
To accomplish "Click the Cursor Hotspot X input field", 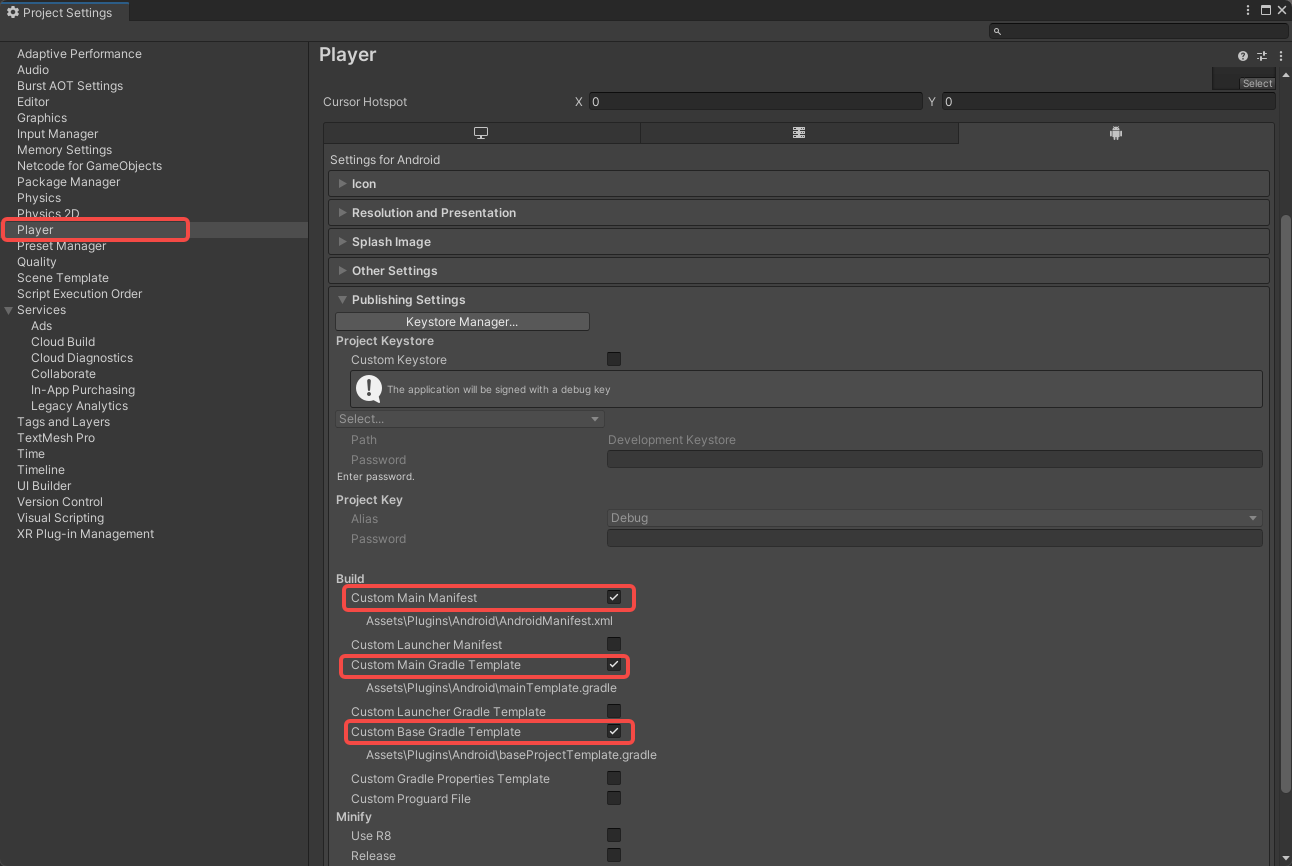I will (x=754, y=102).
